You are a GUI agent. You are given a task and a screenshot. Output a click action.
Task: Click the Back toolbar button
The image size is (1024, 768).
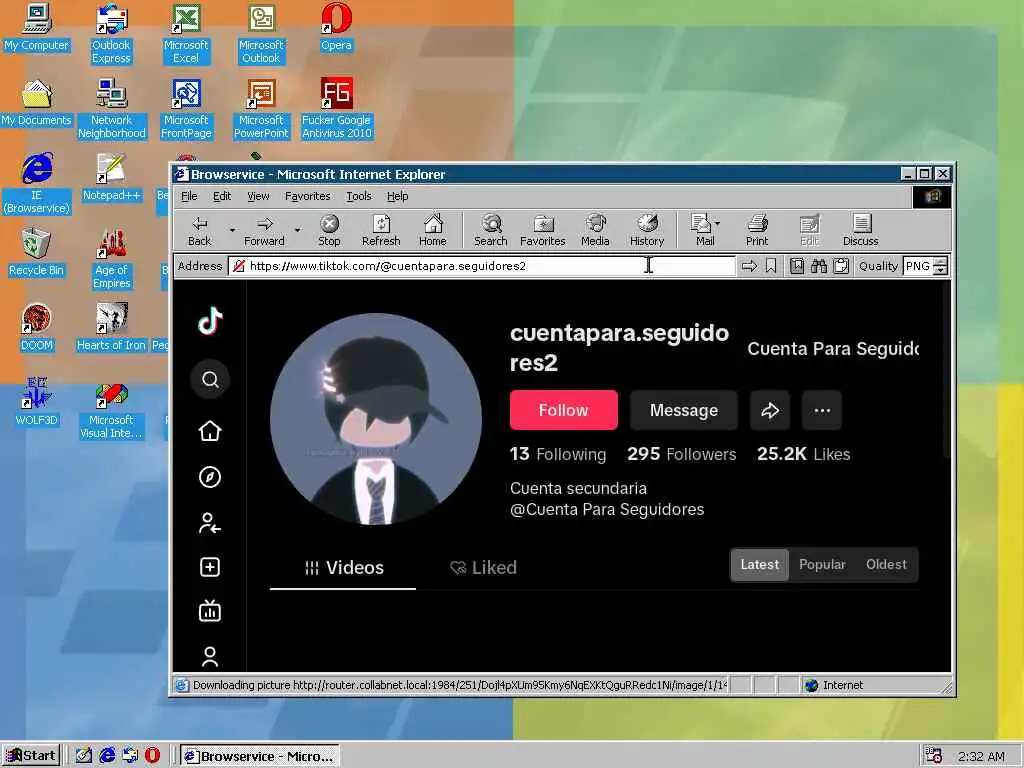click(199, 231)
